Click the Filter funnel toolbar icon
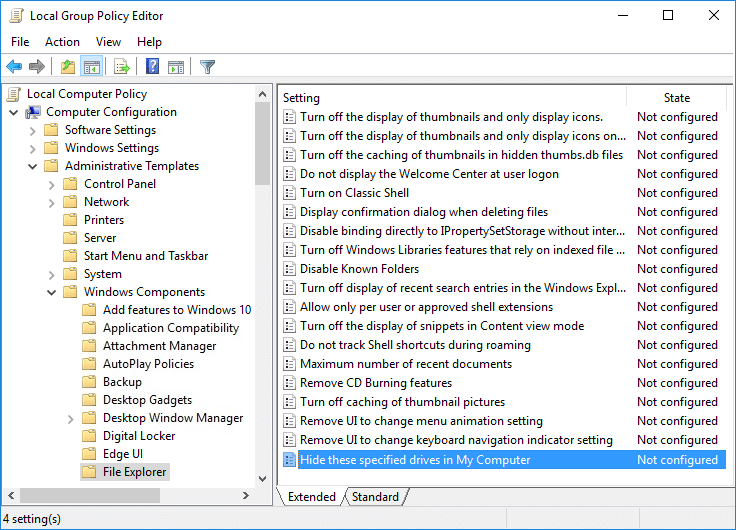The height and width of the screenshot is (530, 736). pos(207,67)
